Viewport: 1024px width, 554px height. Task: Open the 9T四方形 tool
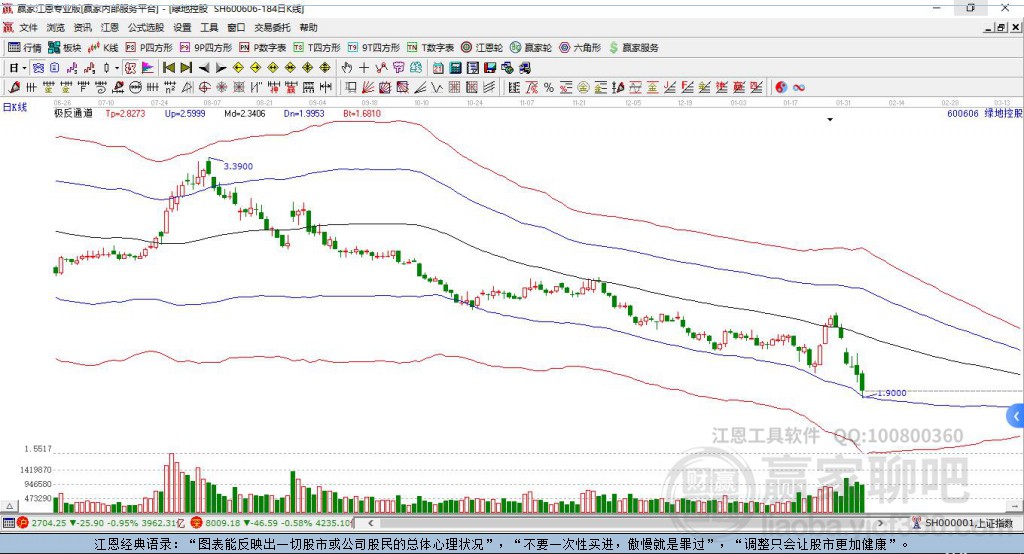[374, 48]
